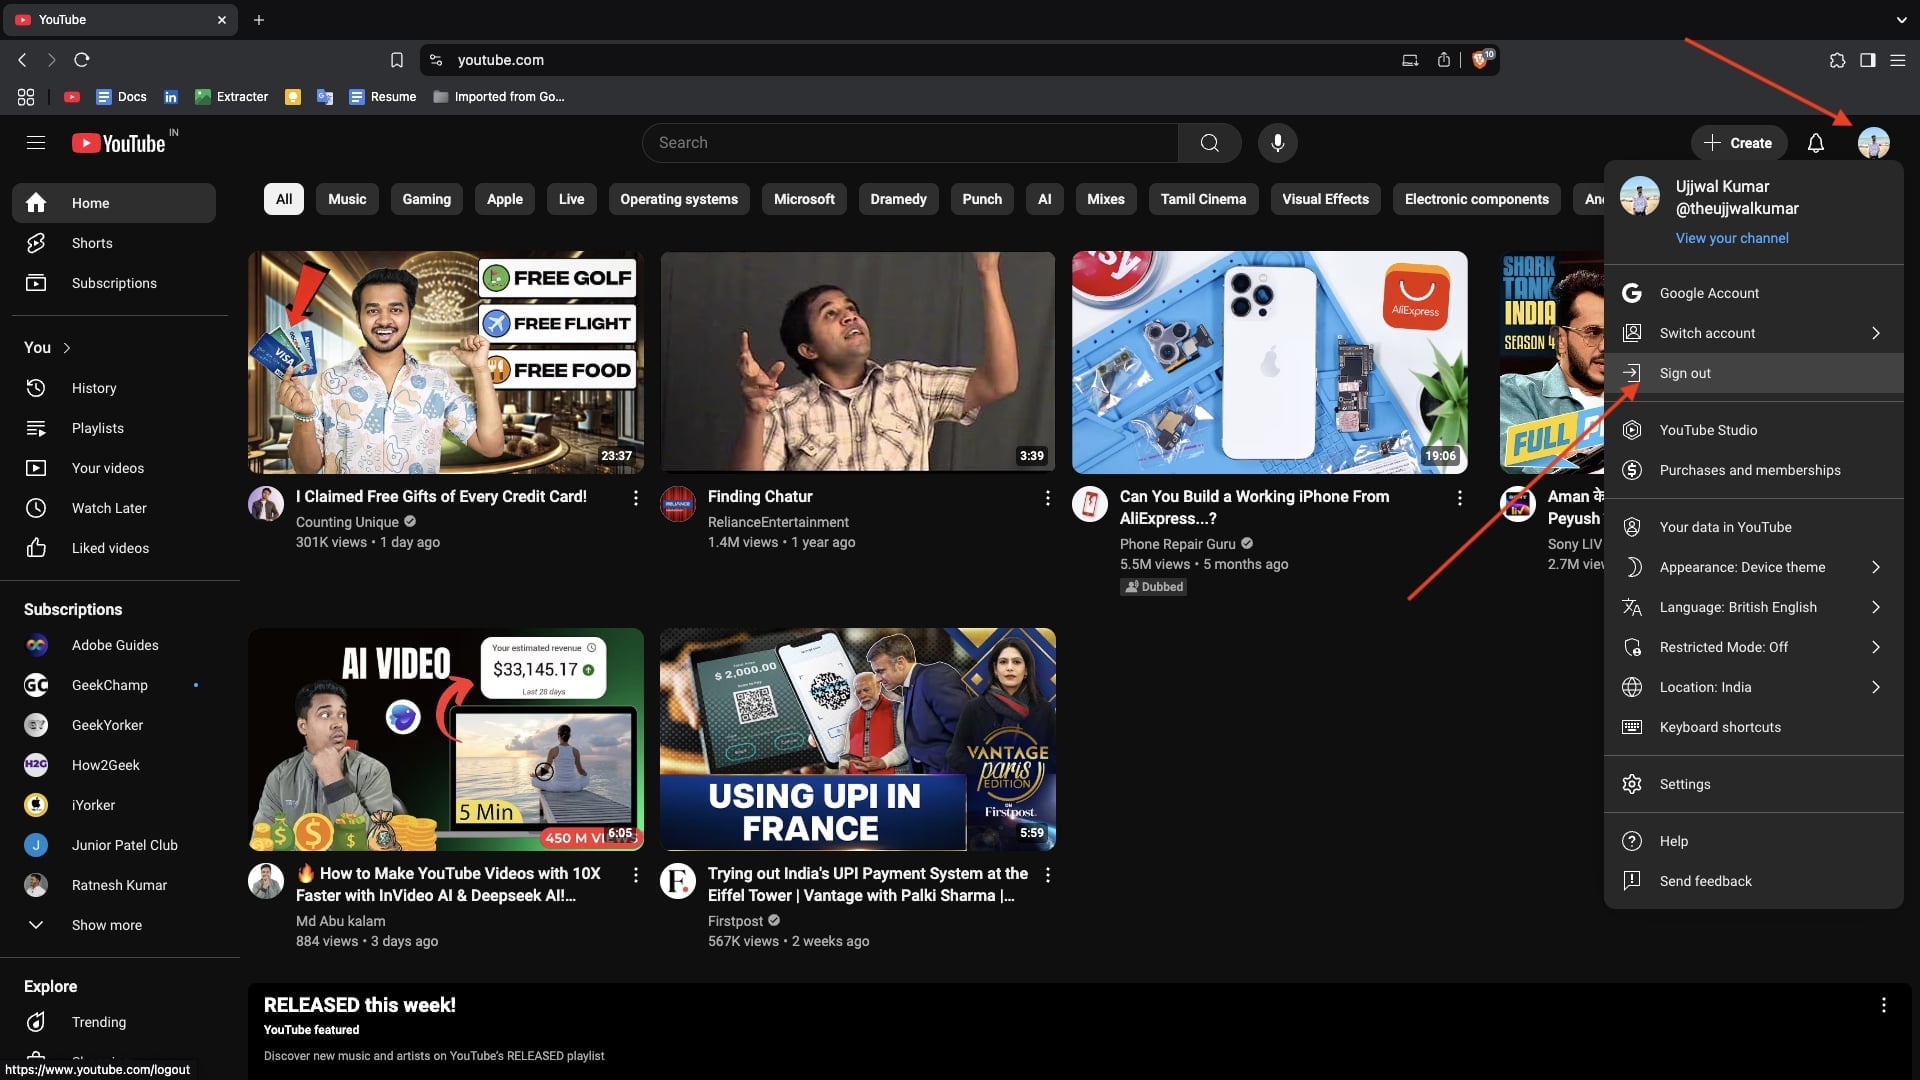1920x1080 pixels.
Task: Click the Brave Shields icon in address bar
Action: 1481,60
